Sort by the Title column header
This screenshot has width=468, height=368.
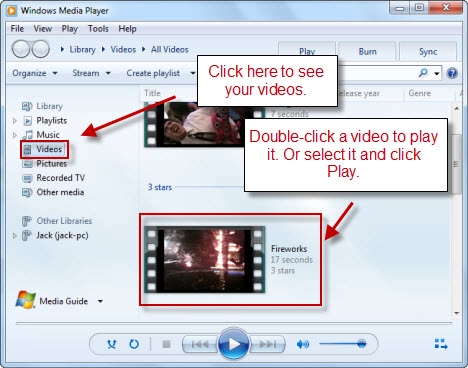[152, 93]
